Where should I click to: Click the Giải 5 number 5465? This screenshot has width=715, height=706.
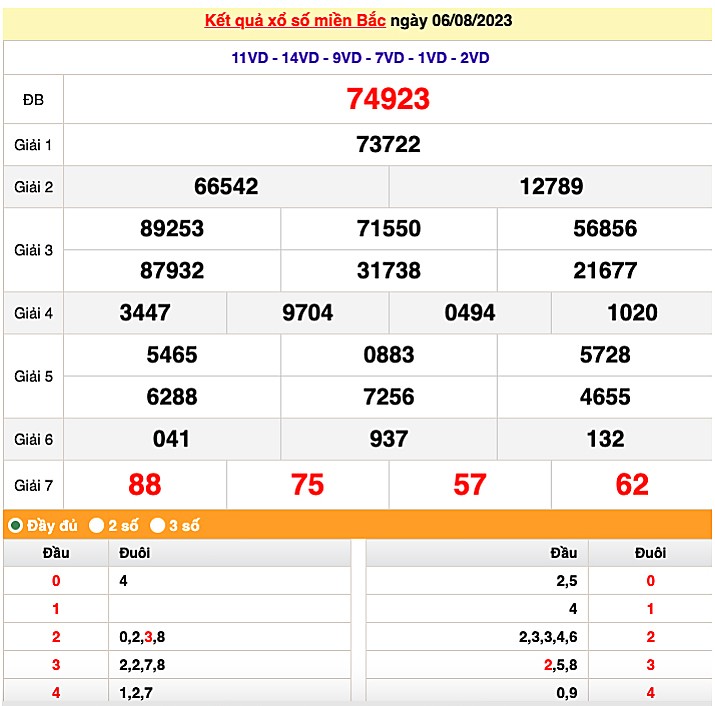(172, 355)
